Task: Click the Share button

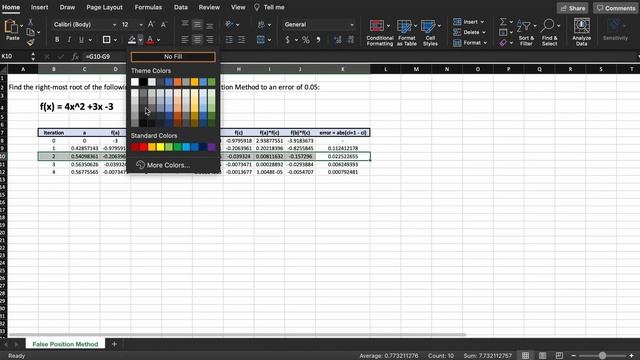Action: [572, 8]
